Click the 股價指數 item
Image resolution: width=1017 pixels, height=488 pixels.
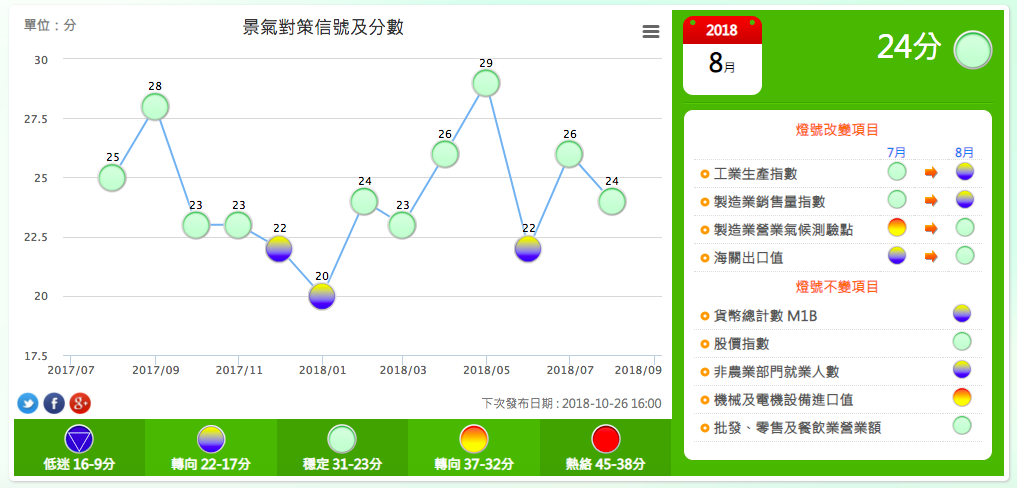pos(741,344)
